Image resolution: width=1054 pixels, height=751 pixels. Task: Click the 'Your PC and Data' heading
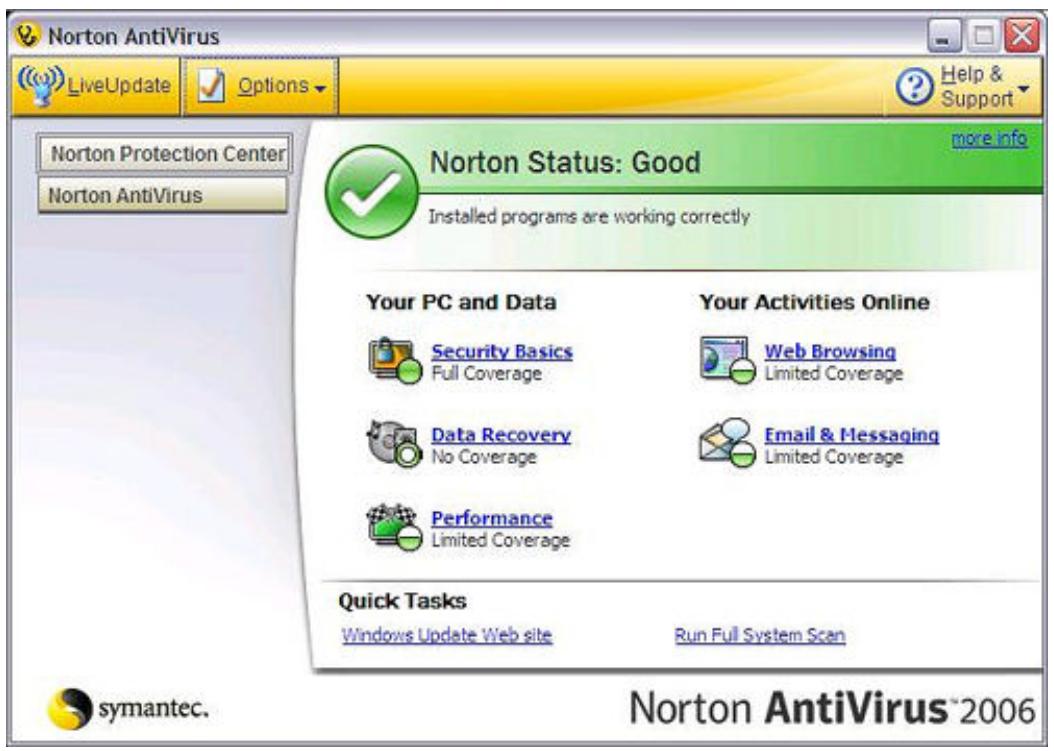pos(461,302)
